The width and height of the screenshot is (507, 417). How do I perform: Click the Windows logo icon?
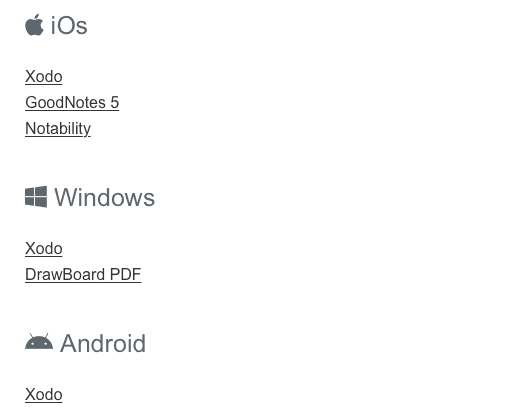[36, 197]
